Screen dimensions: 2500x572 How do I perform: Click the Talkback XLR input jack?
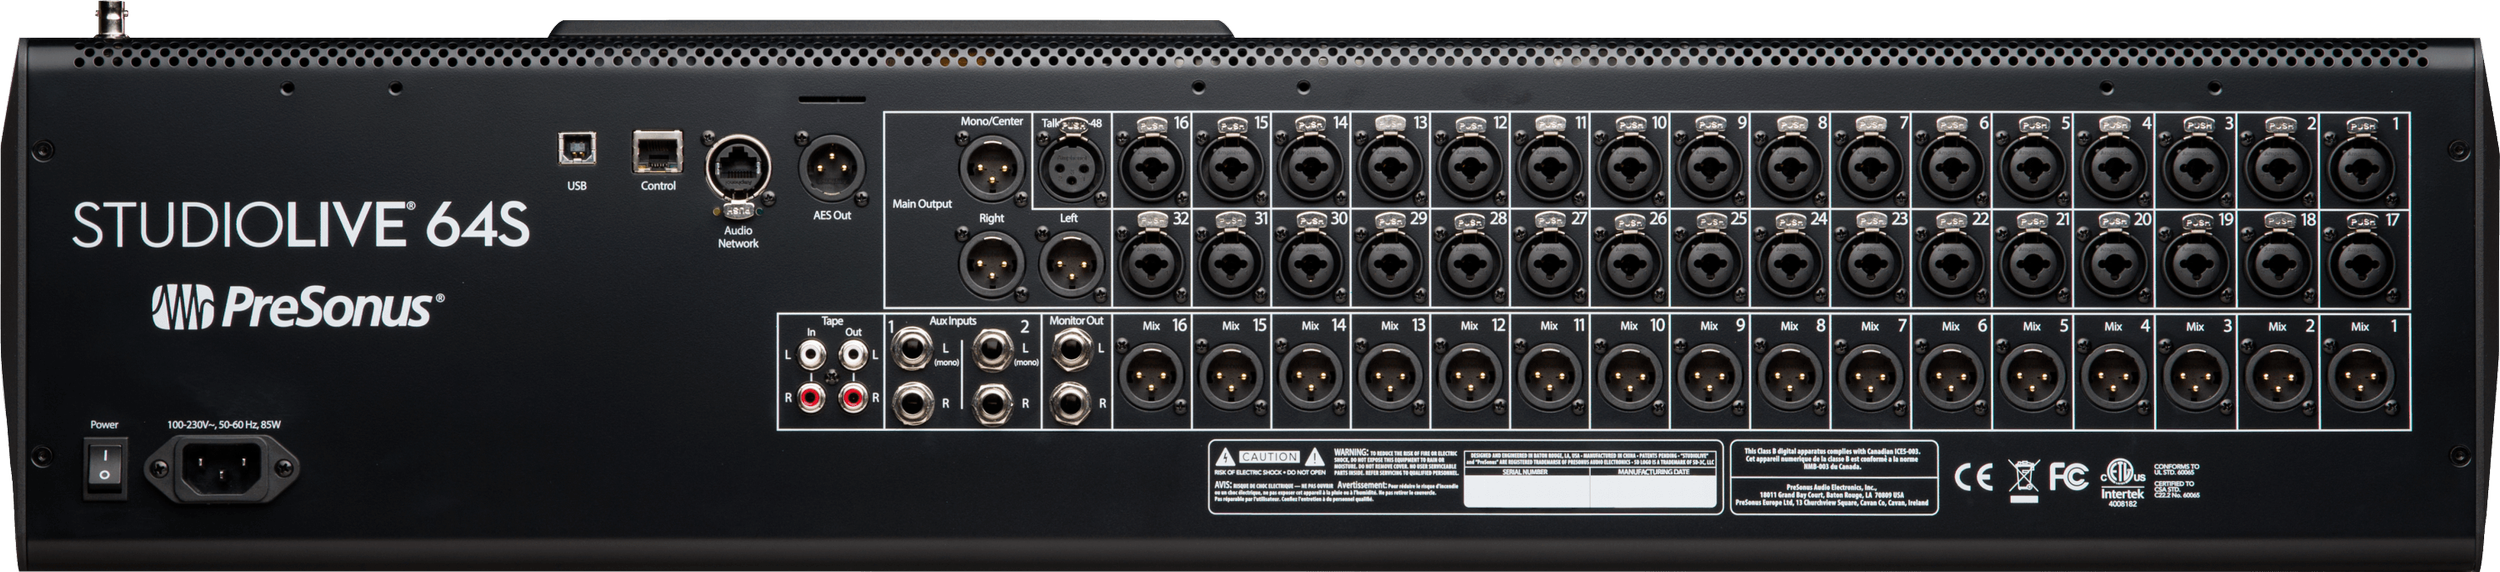pos(1071,168)
